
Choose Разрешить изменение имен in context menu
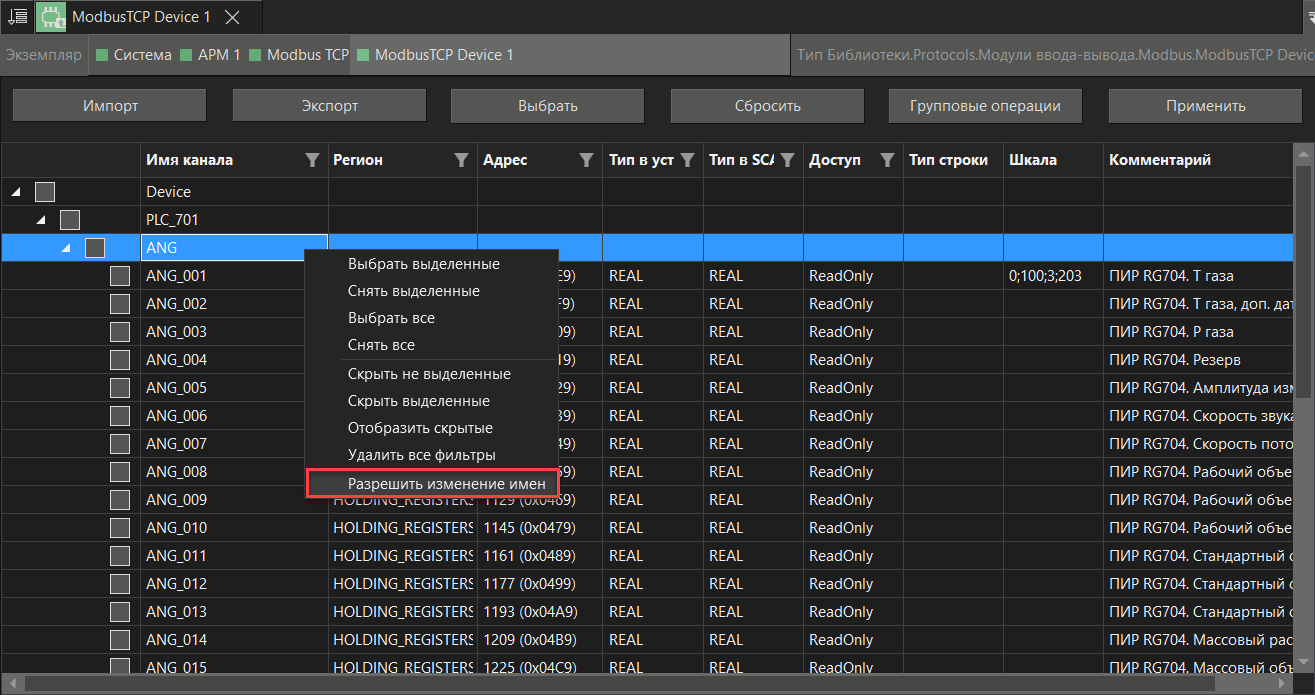tap(446, 484)
